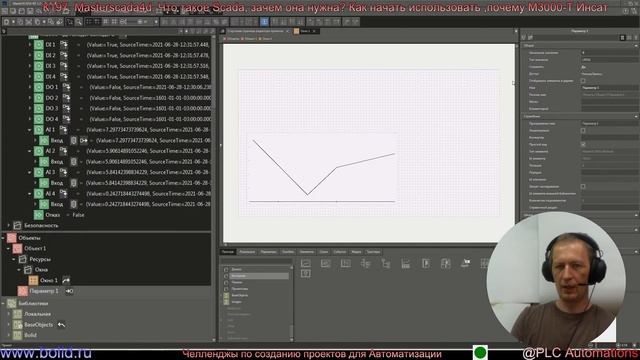This screenshot has width=640, height=360.
Task: Click the blue highlighted toolbar button
Action: coord(264,22)
